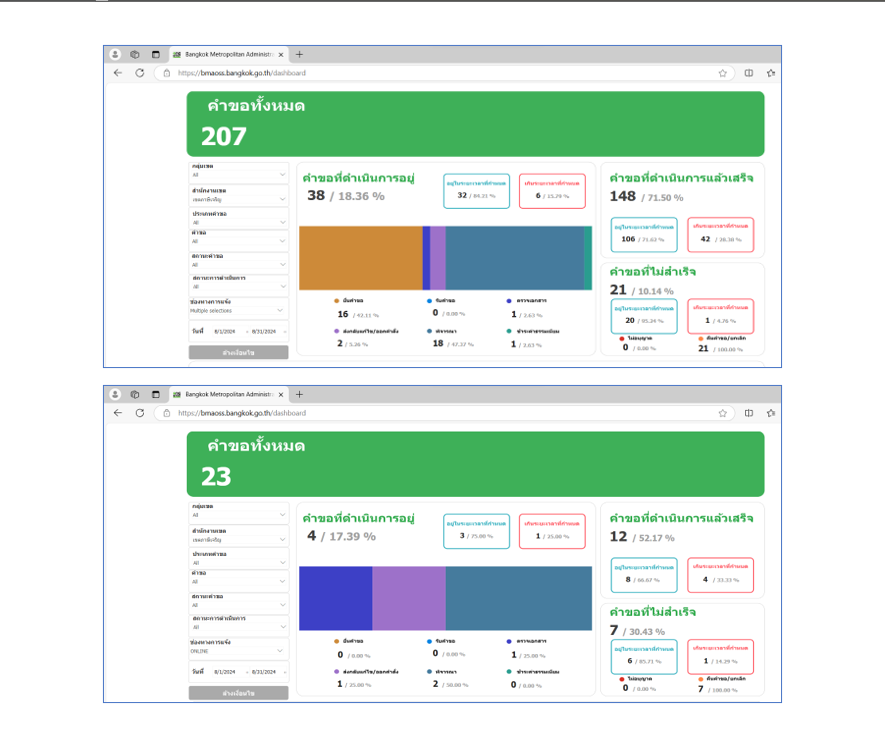Open the tab actions icon in the top browser window
The width and height of the screenshot is (885, 739).
coord(155,55)
